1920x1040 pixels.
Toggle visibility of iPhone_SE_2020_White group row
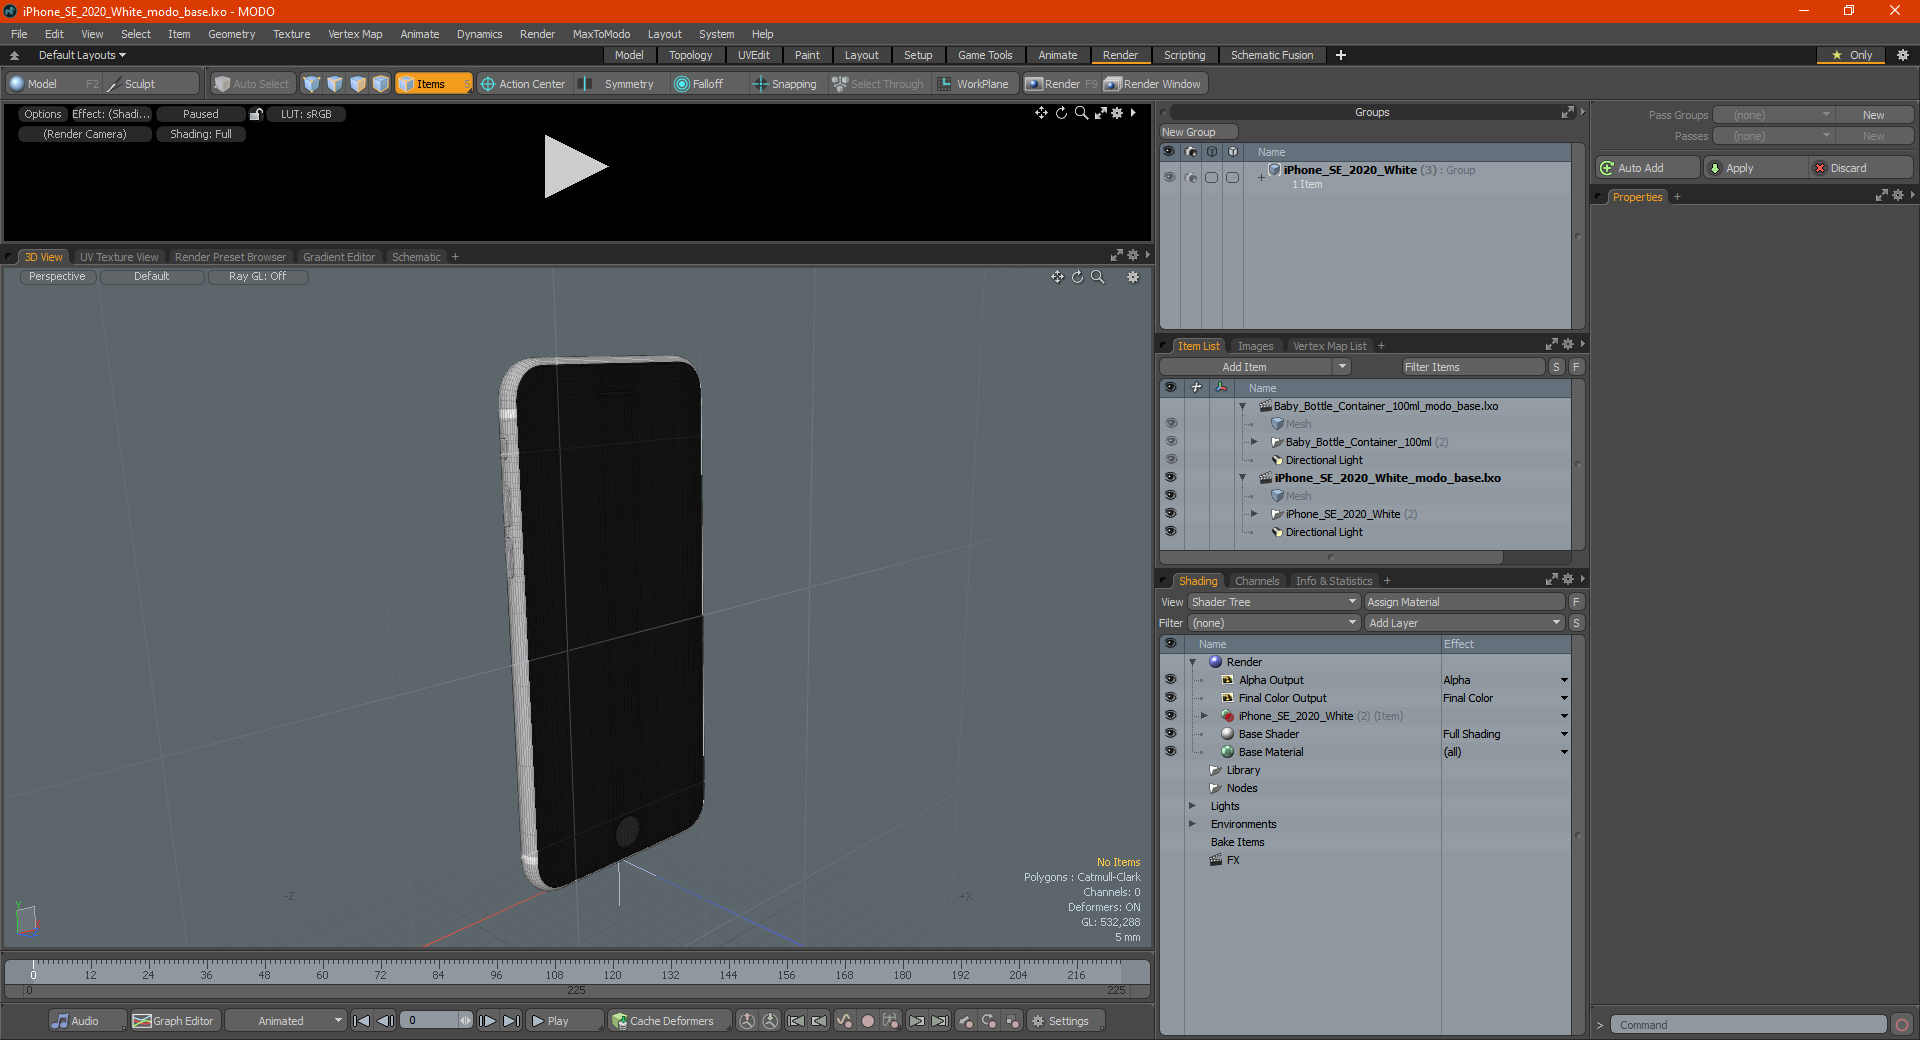click(x=1168, y=177)
